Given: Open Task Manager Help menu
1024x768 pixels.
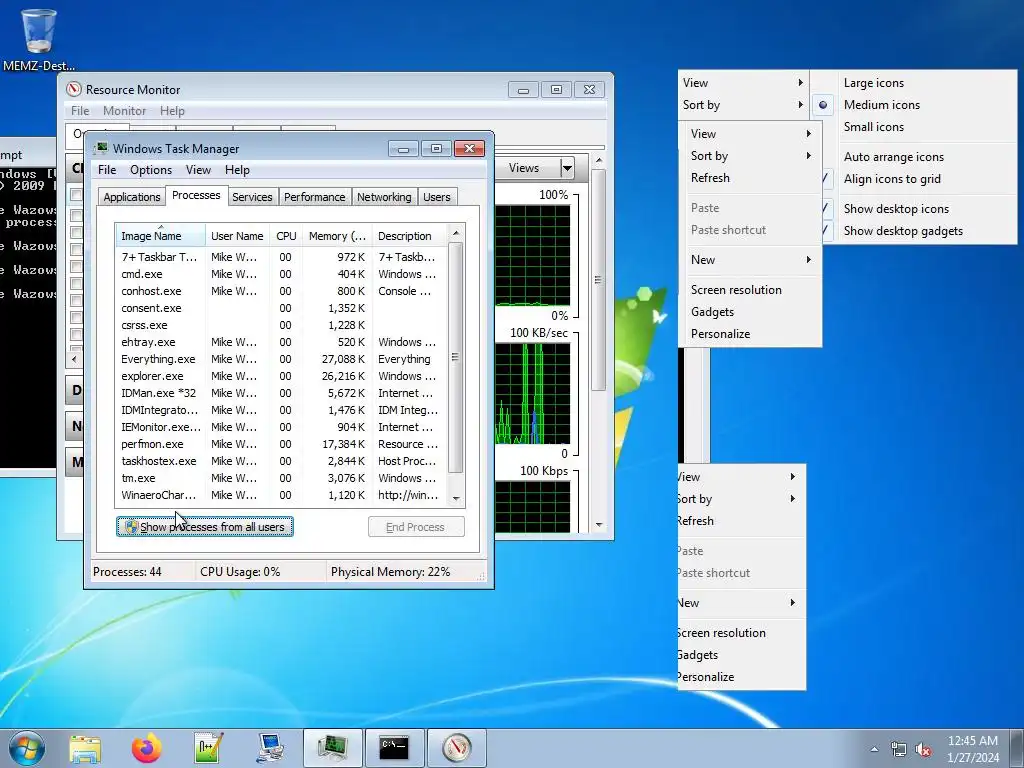Looking at the screenshot, I should click(x=237, y=170).
